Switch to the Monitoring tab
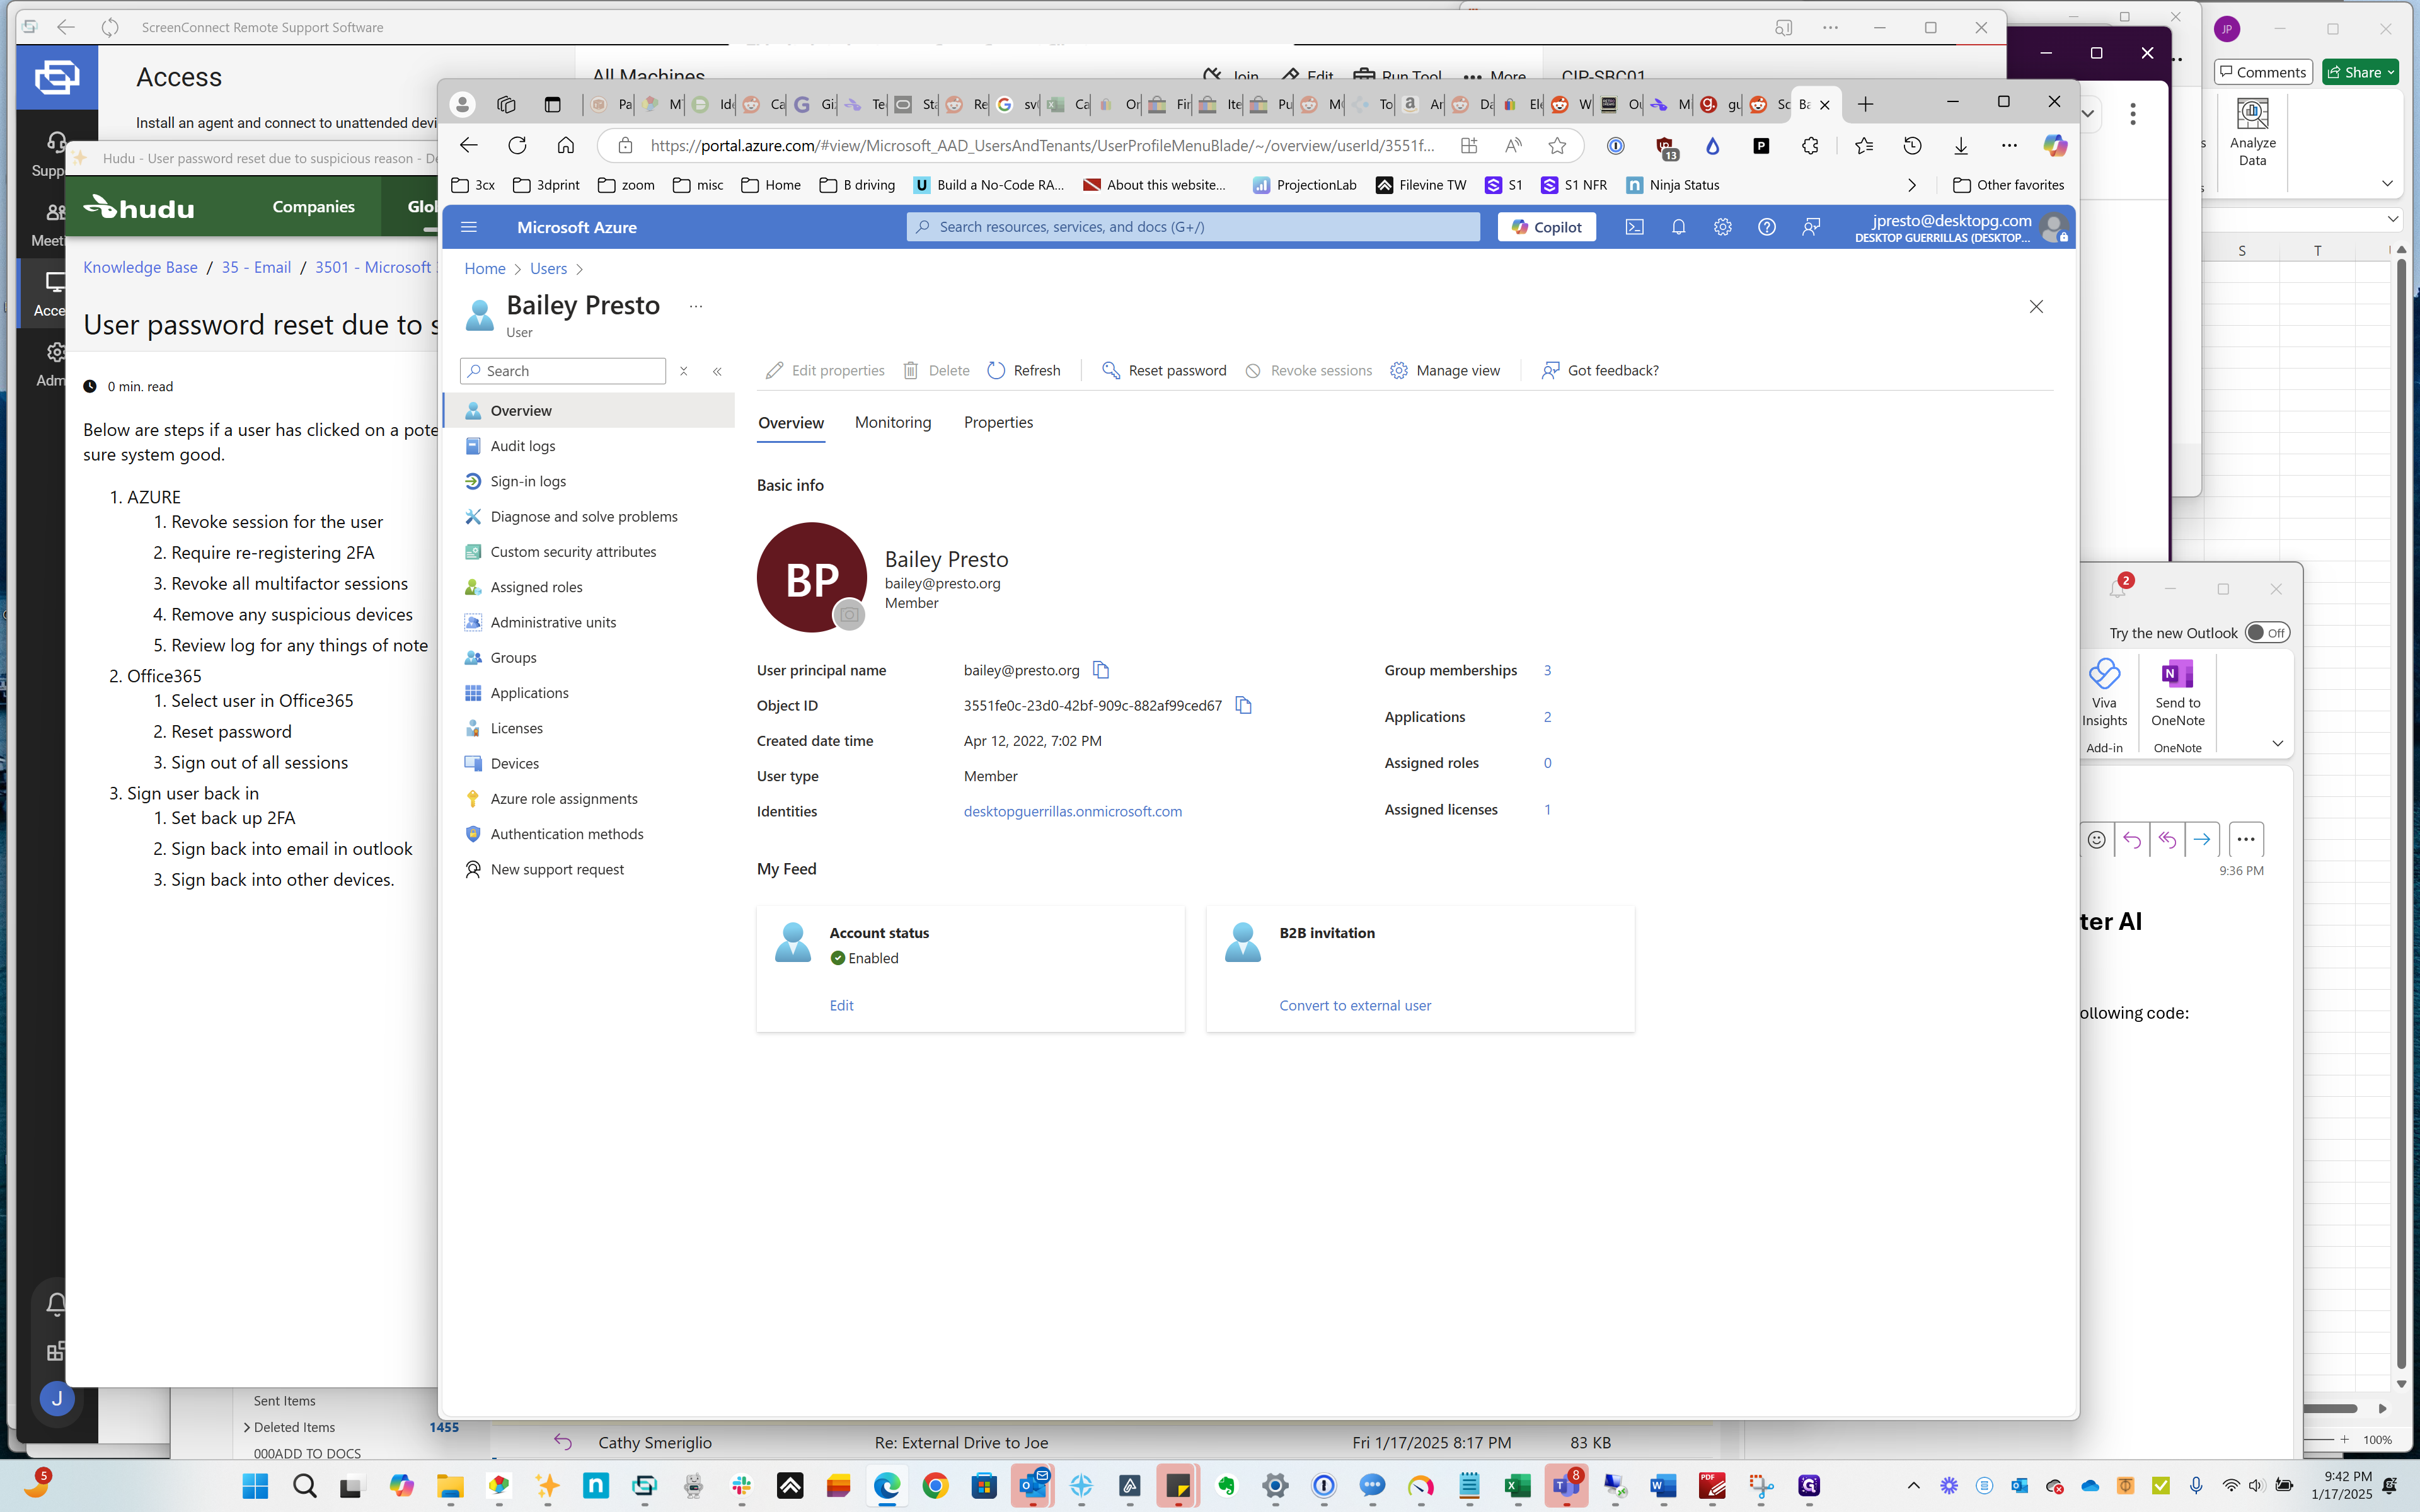 893,423
